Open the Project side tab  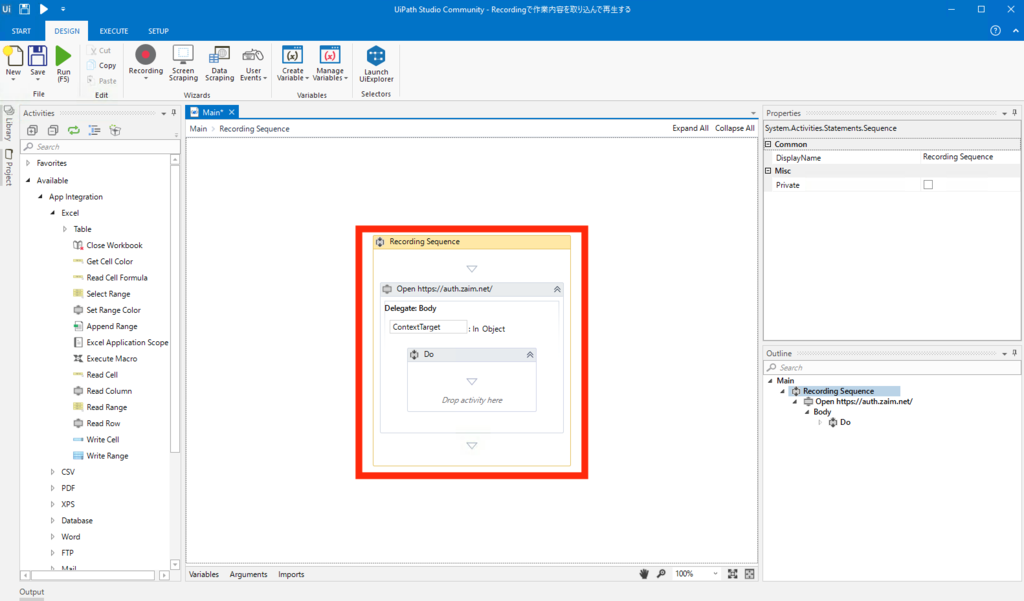pos(8,168)
